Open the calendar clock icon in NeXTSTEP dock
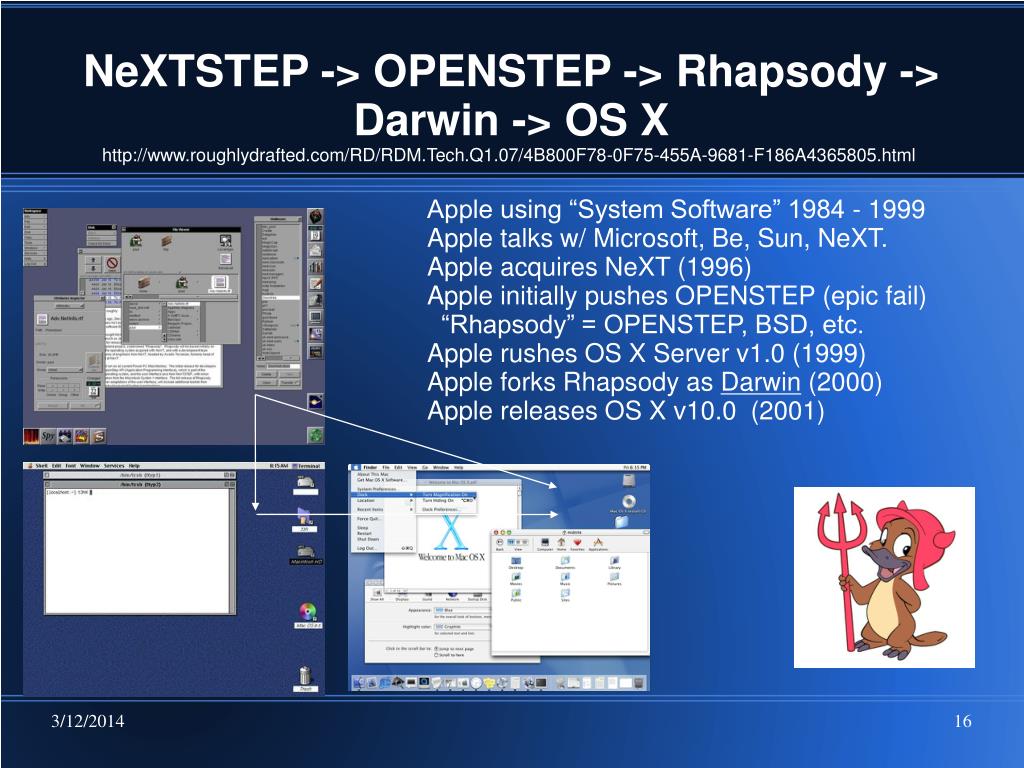This screenshot has height=768, width=1024. coord(315,234)
